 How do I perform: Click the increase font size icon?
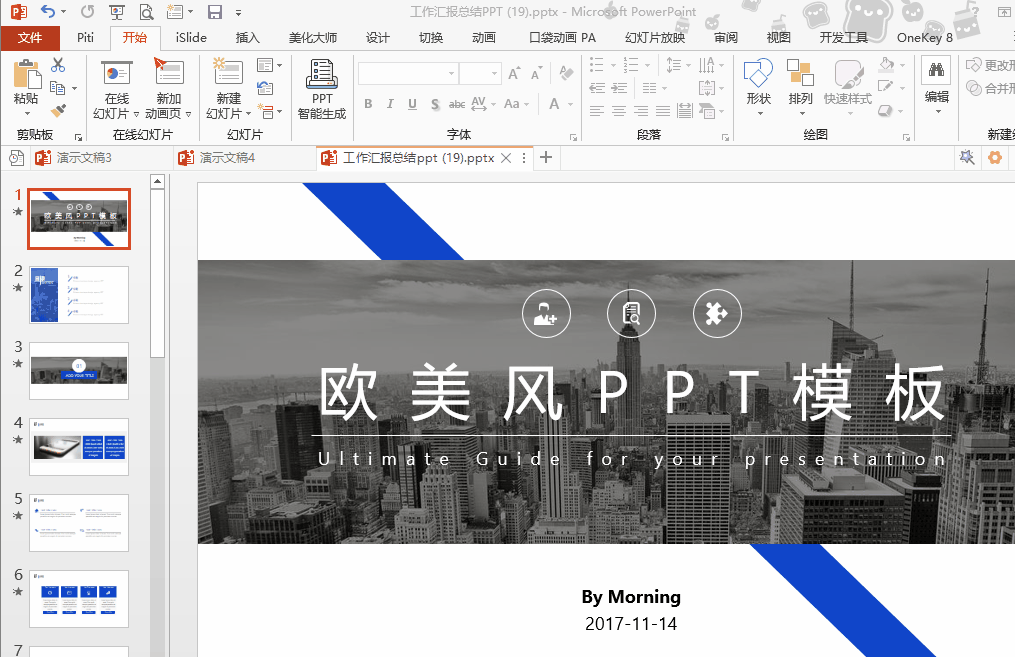point(514,73)
